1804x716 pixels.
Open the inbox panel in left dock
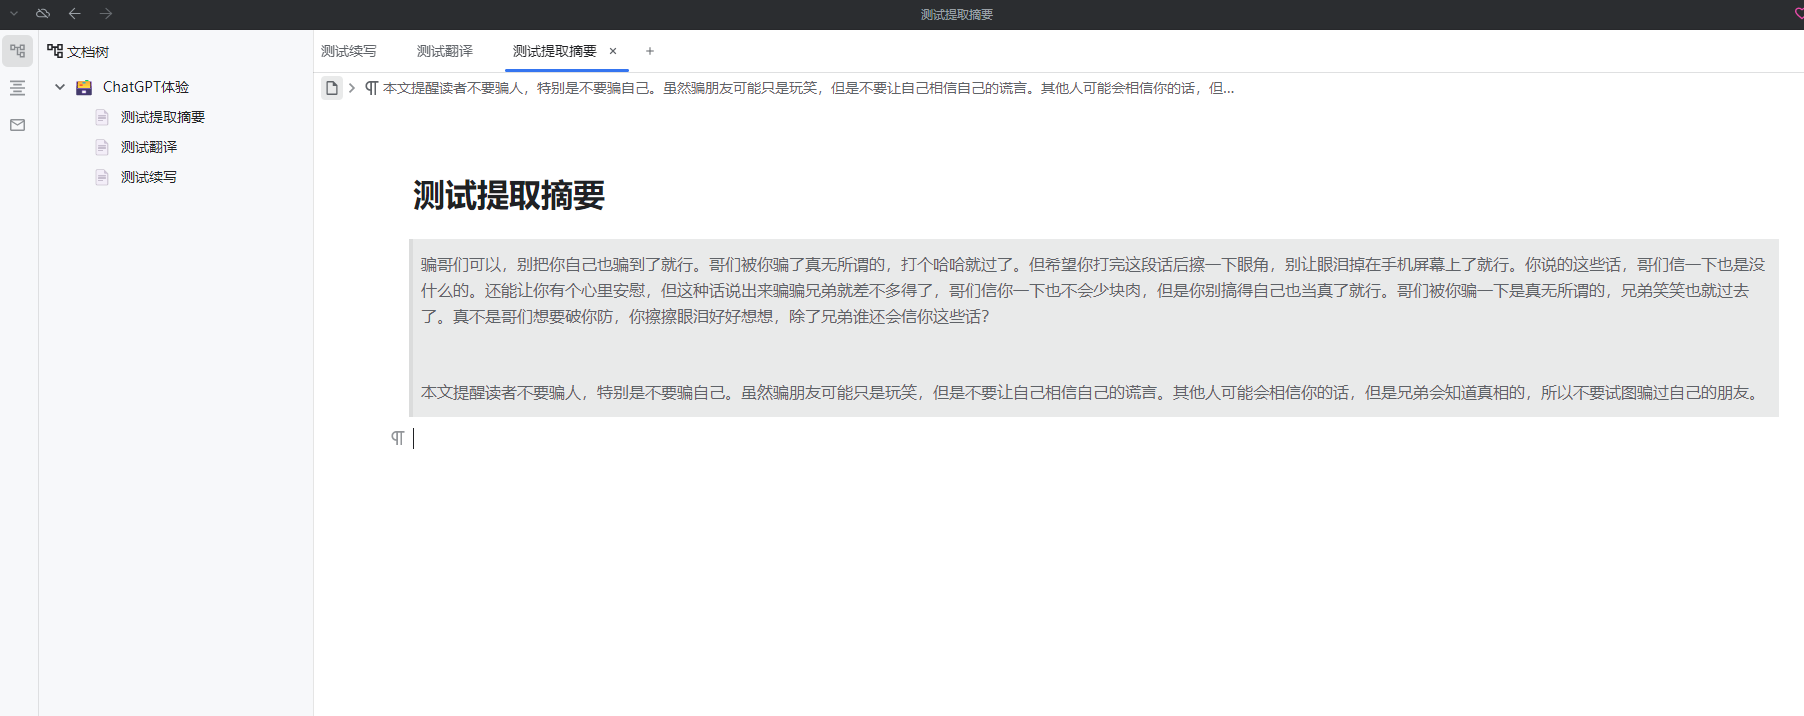click(x=18, y=125)
